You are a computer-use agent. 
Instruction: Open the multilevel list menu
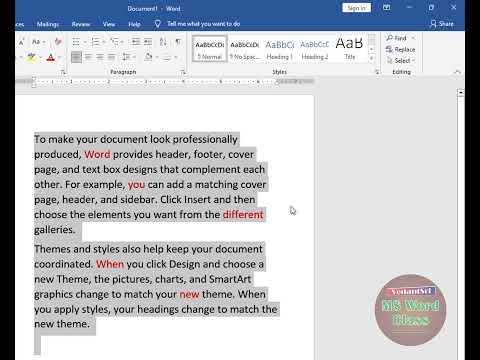coord(116,42)
